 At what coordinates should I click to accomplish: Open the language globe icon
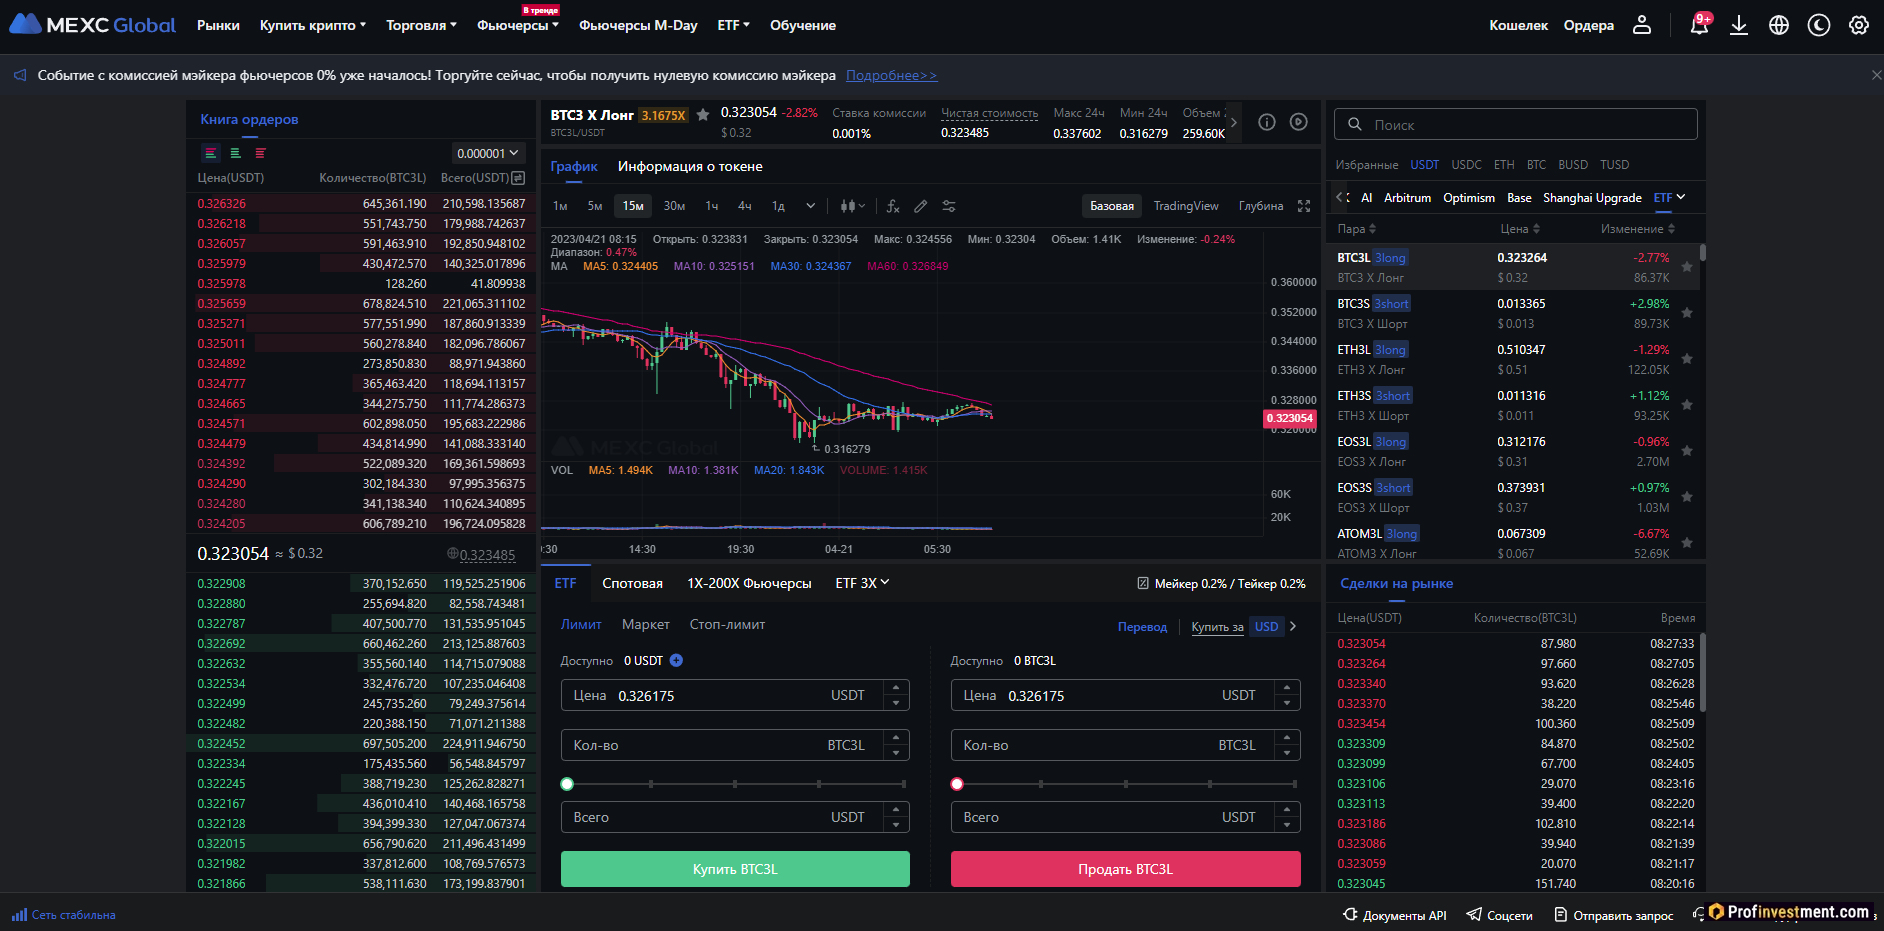tap(1779, 25)
